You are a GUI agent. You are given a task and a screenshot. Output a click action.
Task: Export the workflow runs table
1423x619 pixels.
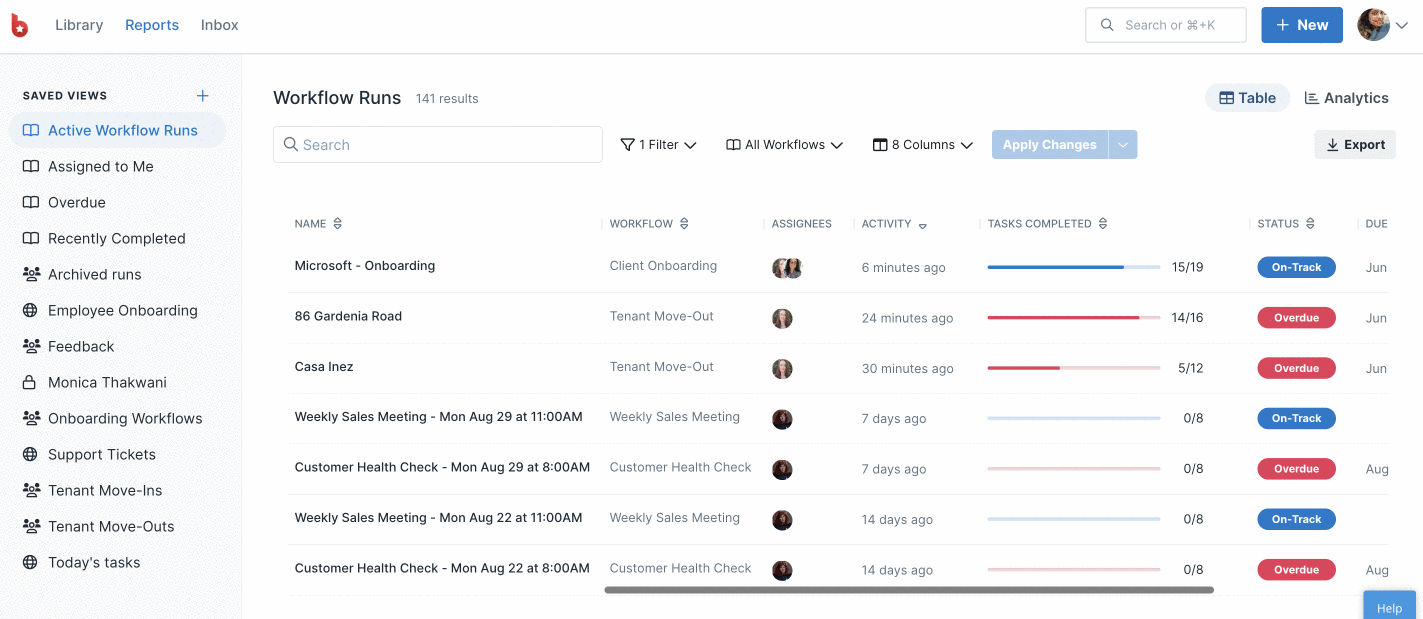click(1355, 145)
